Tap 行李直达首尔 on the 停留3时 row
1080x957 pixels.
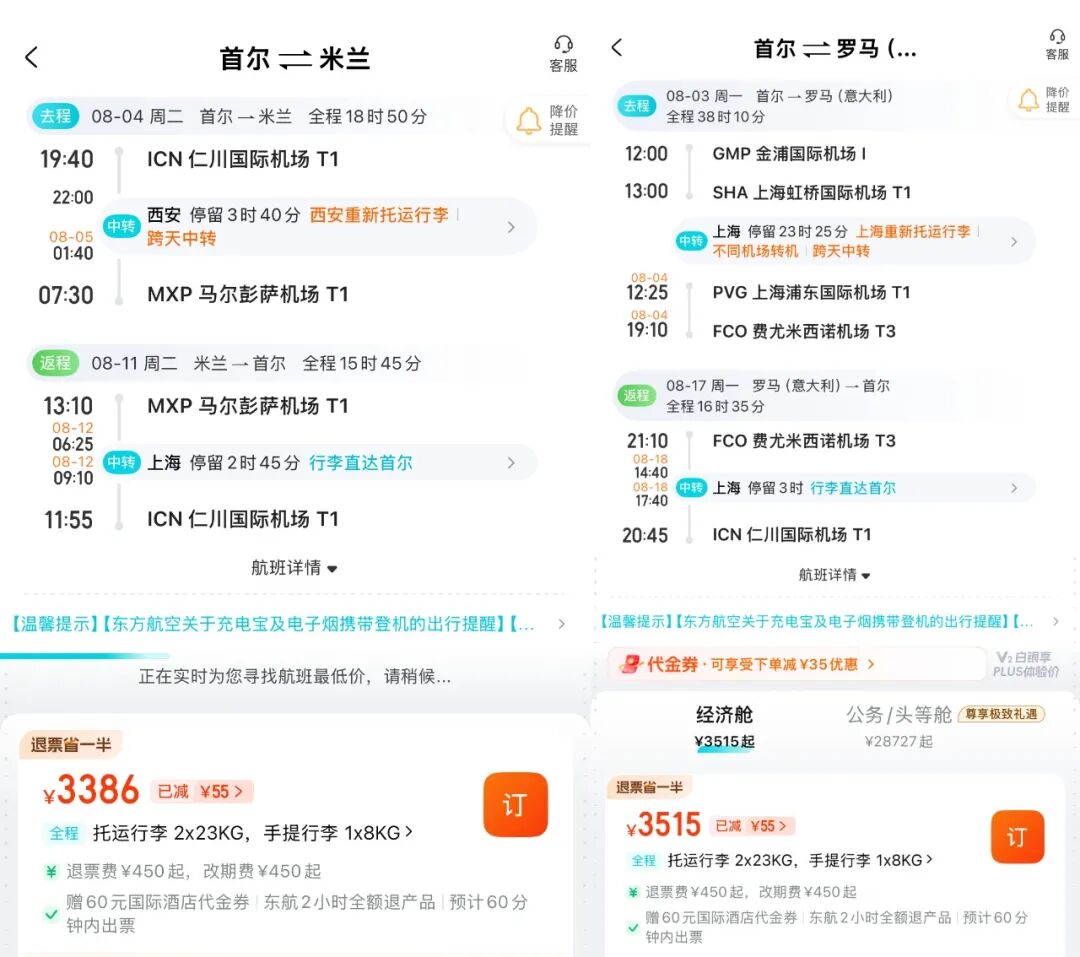[x=853, y=488]
